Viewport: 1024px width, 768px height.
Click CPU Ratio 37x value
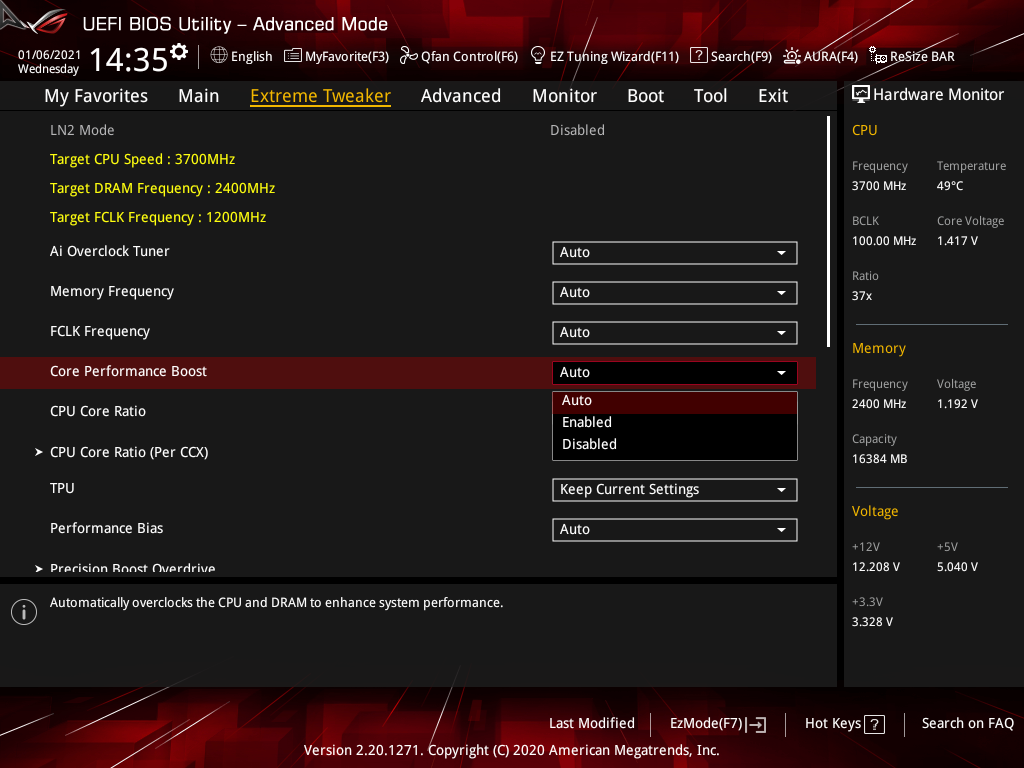coord(861,296)
